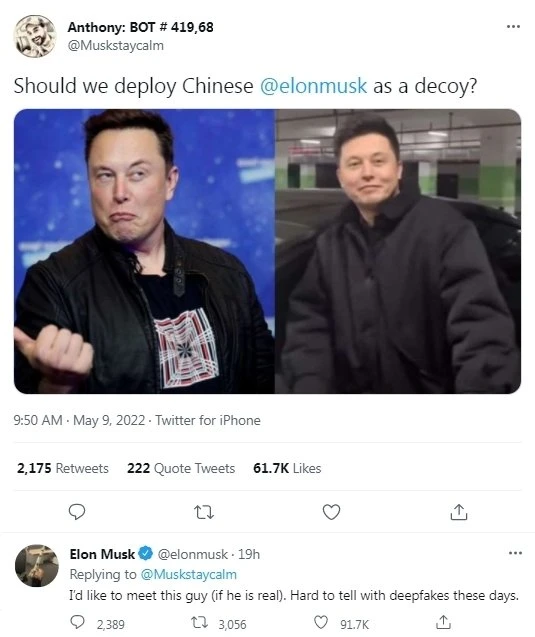Open the @elonmusk mention in the tweet text

[x=313, y=86]
